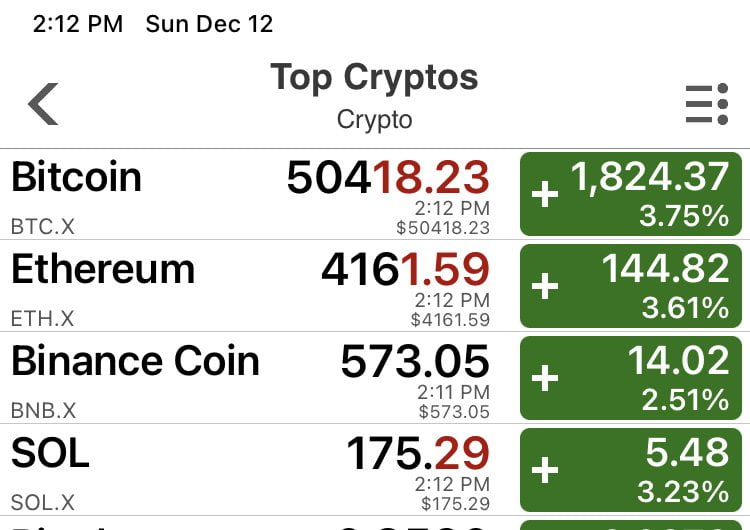Tap the Ethereum price 4161.59
The width and height of the screenshot is (750, 530).
click(x=405, y=270)
